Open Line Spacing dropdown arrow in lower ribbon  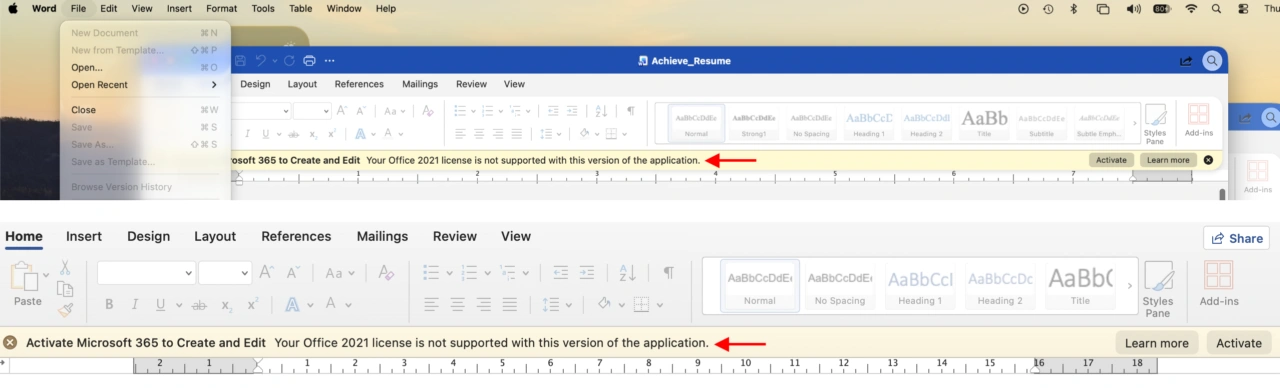(x=570, y=305)
